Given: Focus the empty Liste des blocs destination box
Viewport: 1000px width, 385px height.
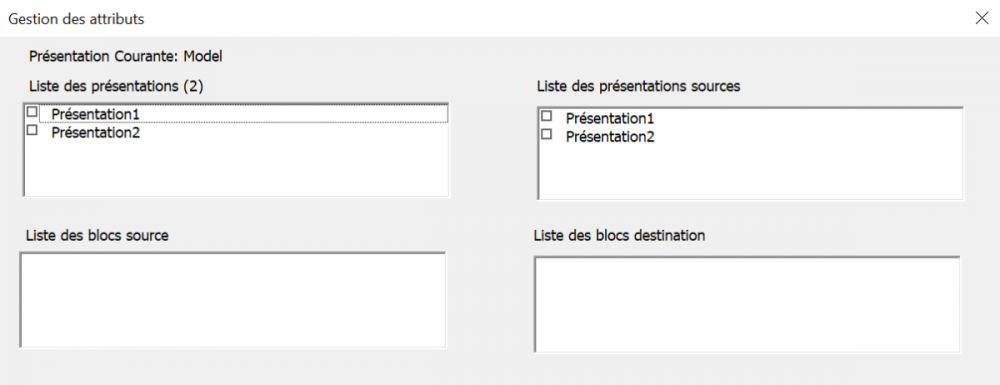Looking at the screenshot, I should 747,304.
